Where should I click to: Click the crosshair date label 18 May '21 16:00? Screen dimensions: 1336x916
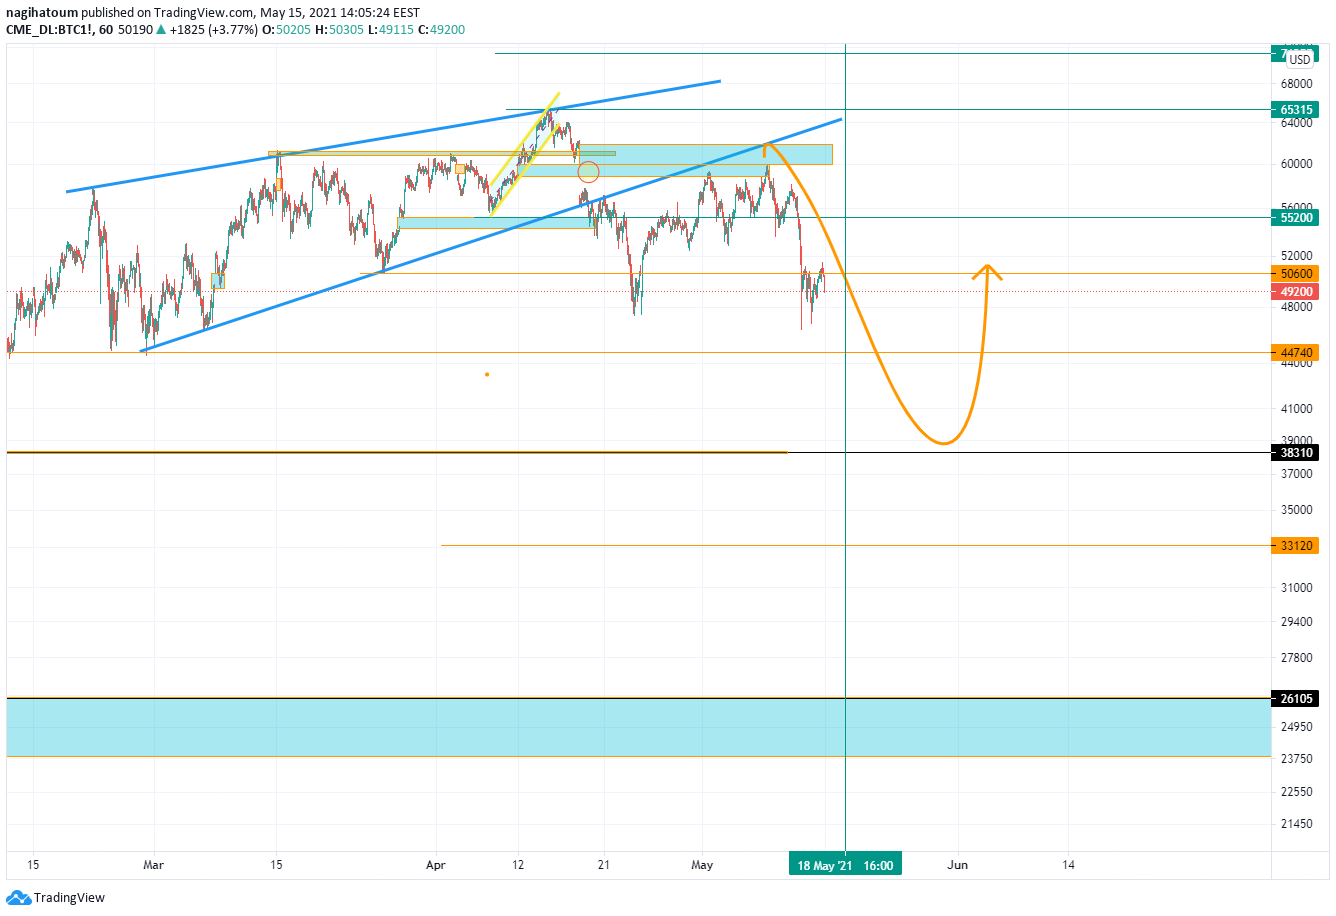[x=845, y=865]
